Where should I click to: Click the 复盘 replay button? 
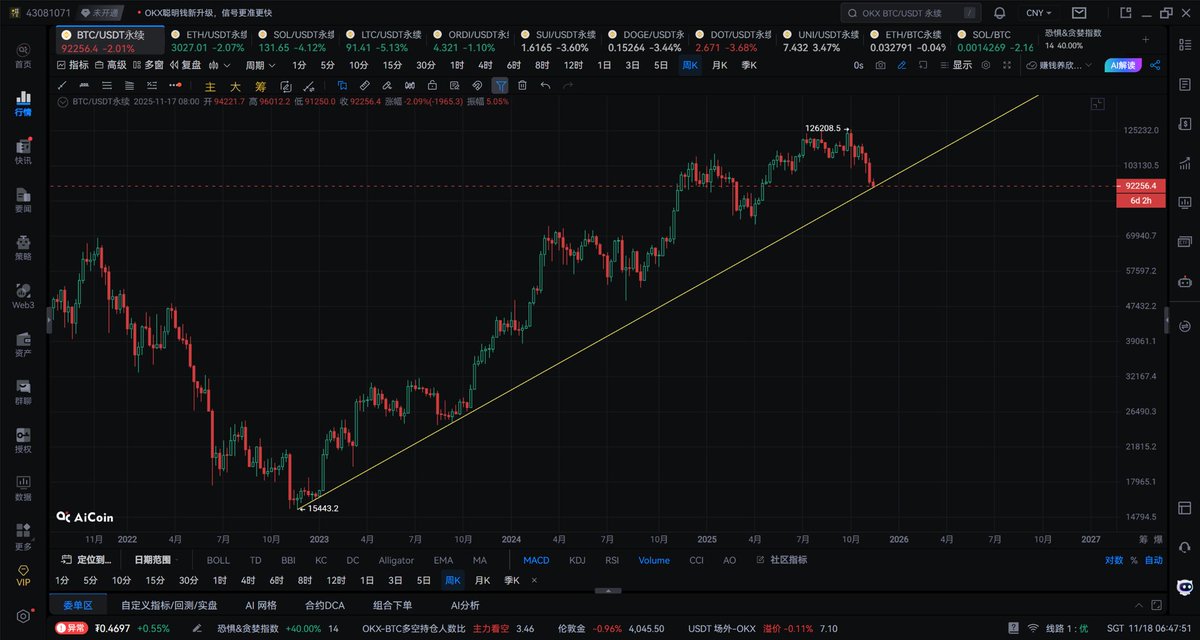185,65
